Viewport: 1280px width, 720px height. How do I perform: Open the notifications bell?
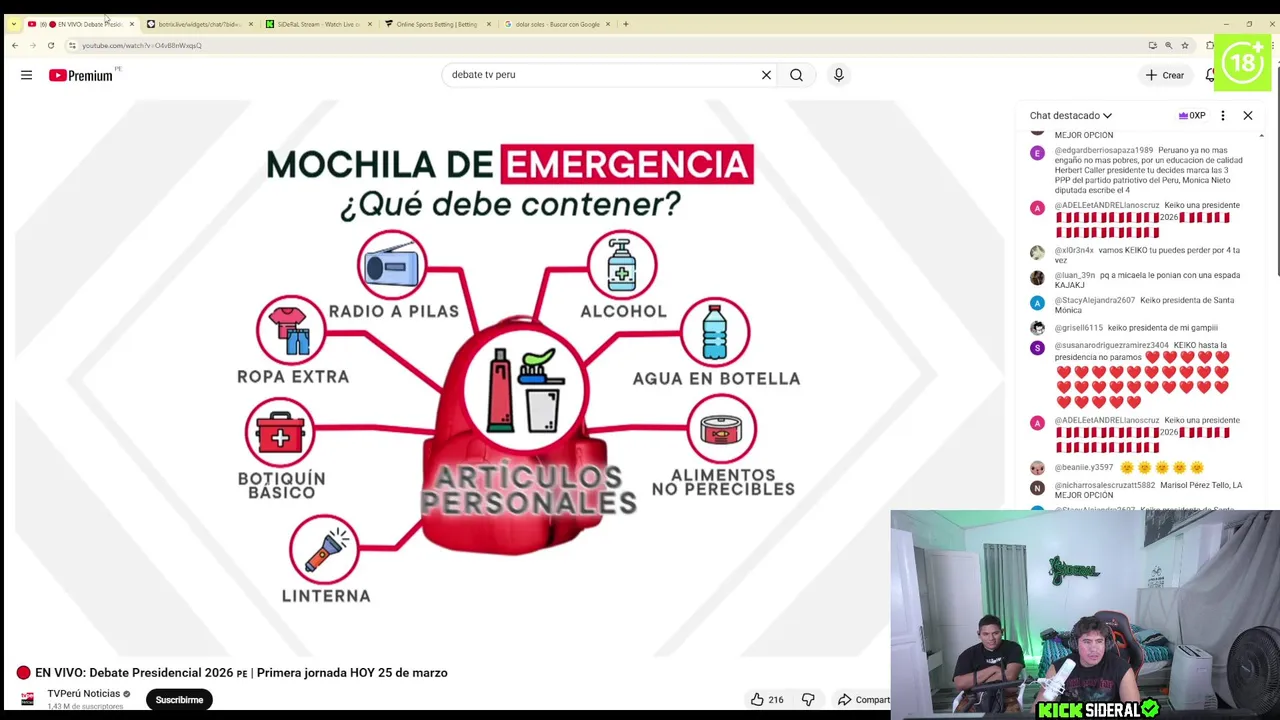[x=1209, y=75]
